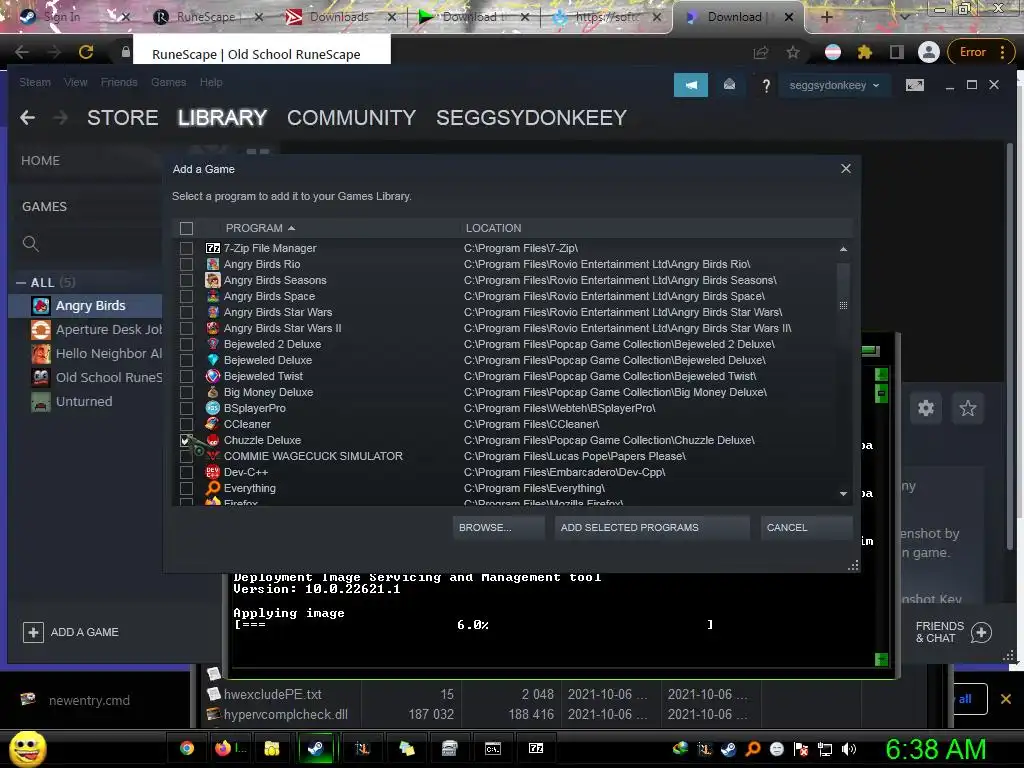Open Chrome from the taskbar
Viewport: 1024px width, 768px height.
187,748
